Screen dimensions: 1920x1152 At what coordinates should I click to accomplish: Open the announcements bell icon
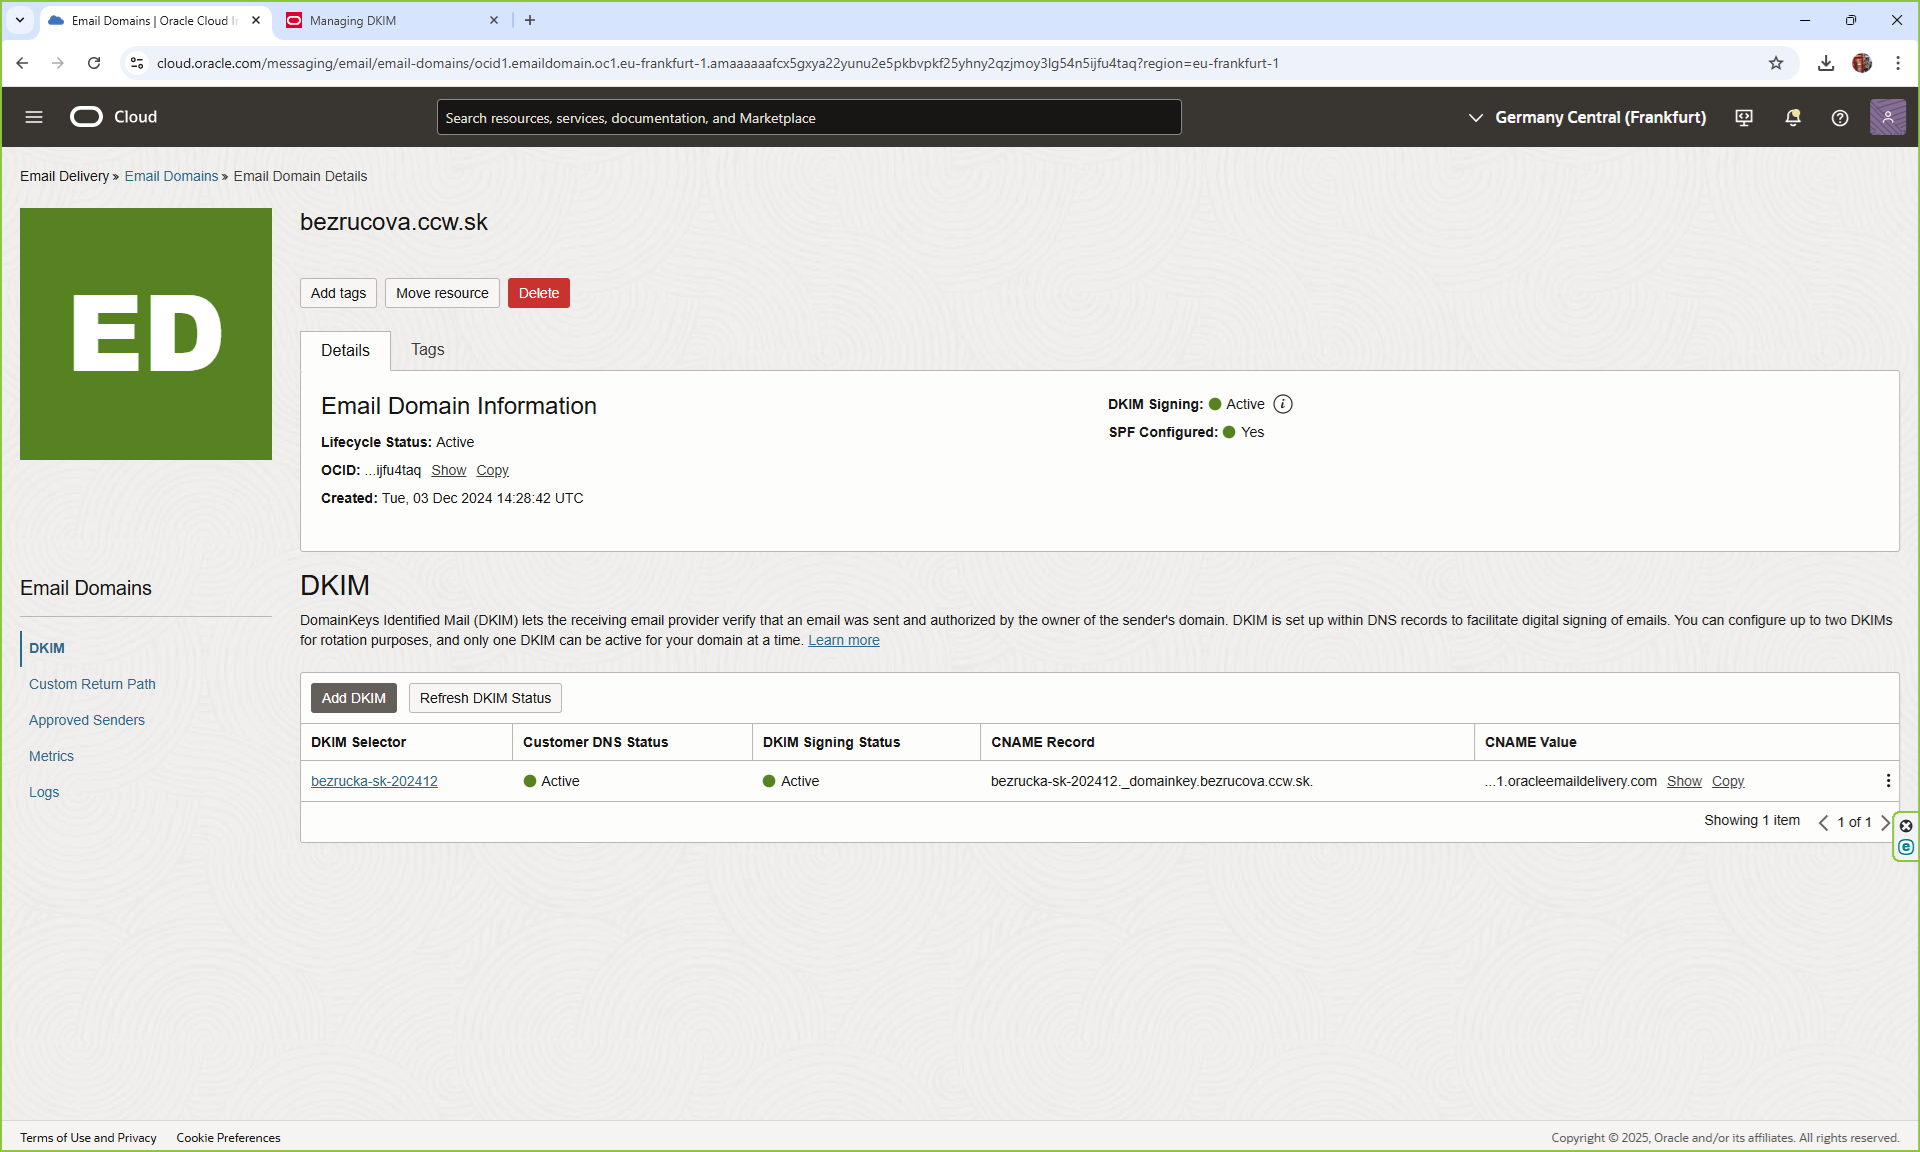pyautogui.click(x=1793, y=117)
